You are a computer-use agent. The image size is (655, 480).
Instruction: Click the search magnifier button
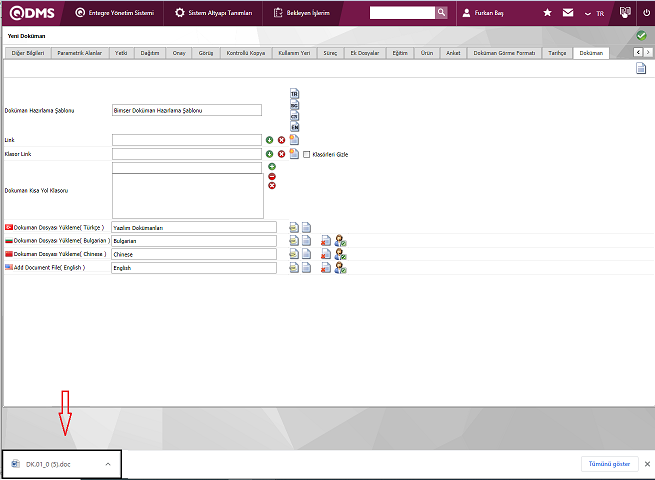pos(442,13)
